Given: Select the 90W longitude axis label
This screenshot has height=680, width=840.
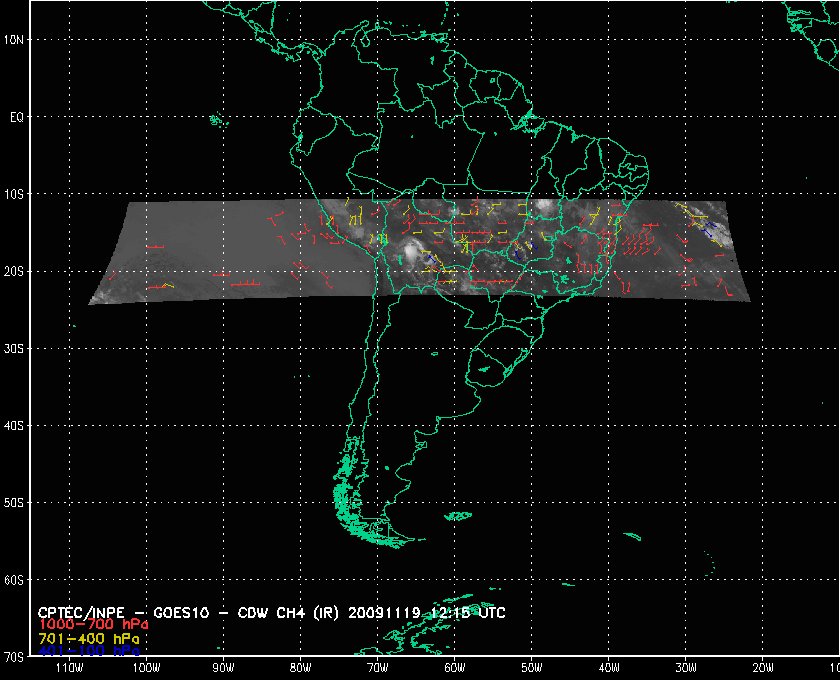Looking at the screenshot, I should click(223, 667).
